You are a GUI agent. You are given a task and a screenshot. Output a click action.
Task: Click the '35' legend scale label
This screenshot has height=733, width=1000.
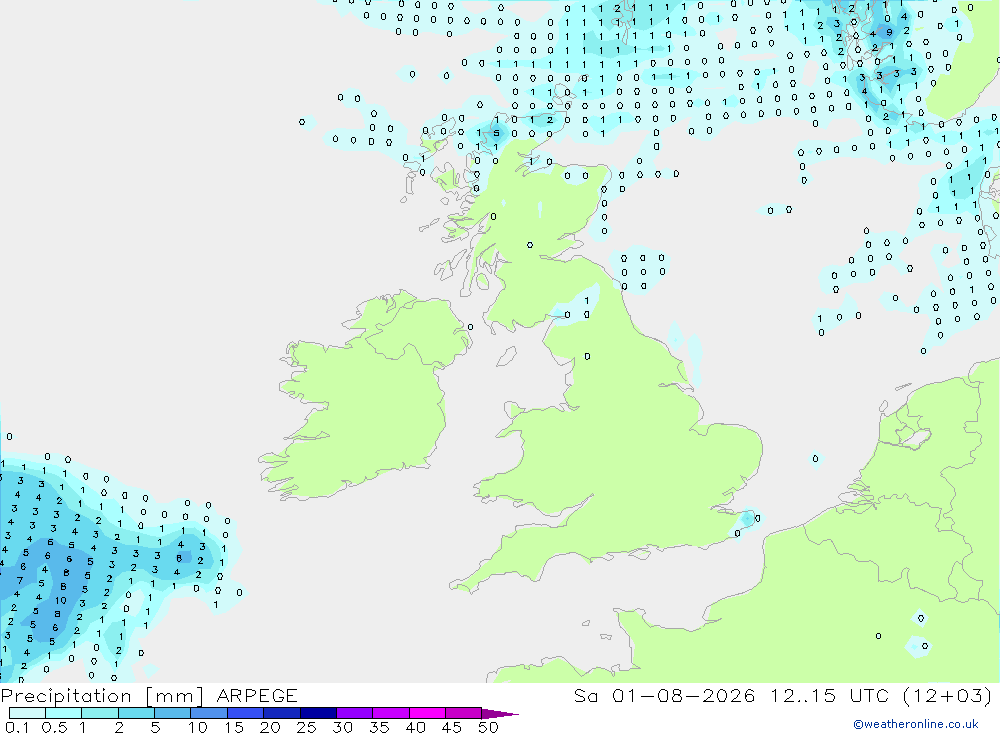pos(379,727)
